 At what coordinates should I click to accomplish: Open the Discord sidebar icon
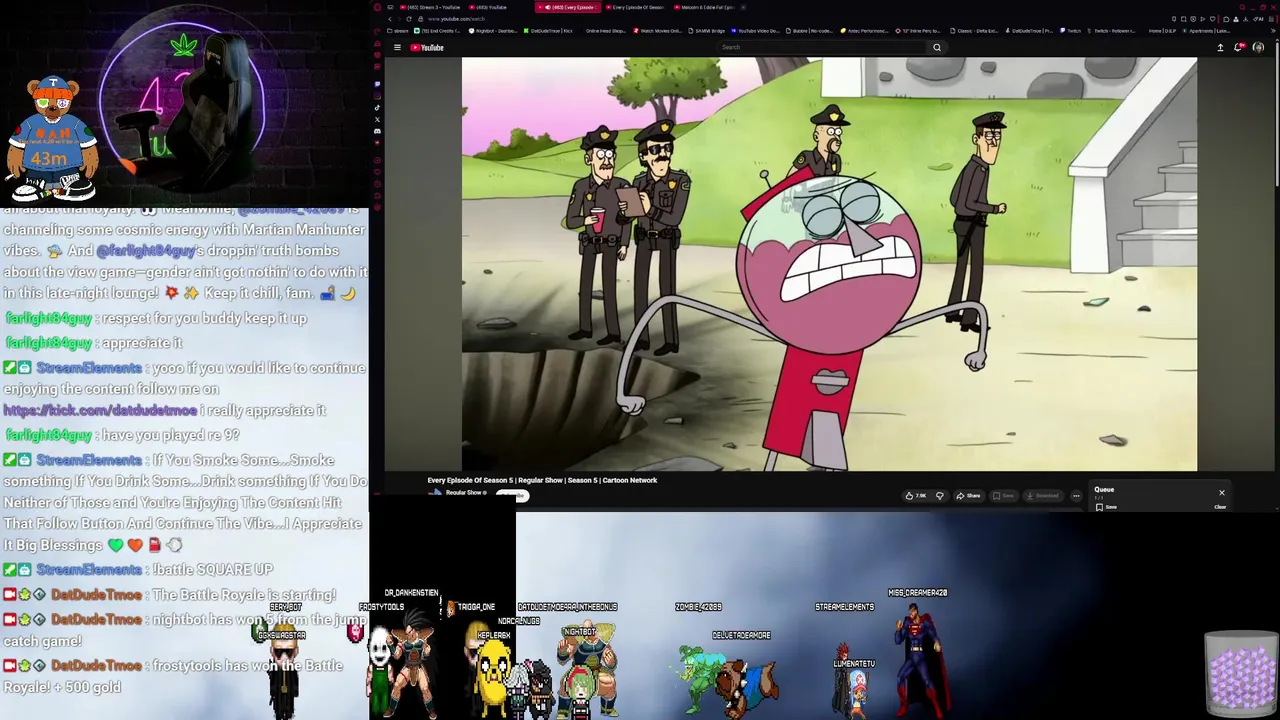pyautogui.click(x=377, y=131)
